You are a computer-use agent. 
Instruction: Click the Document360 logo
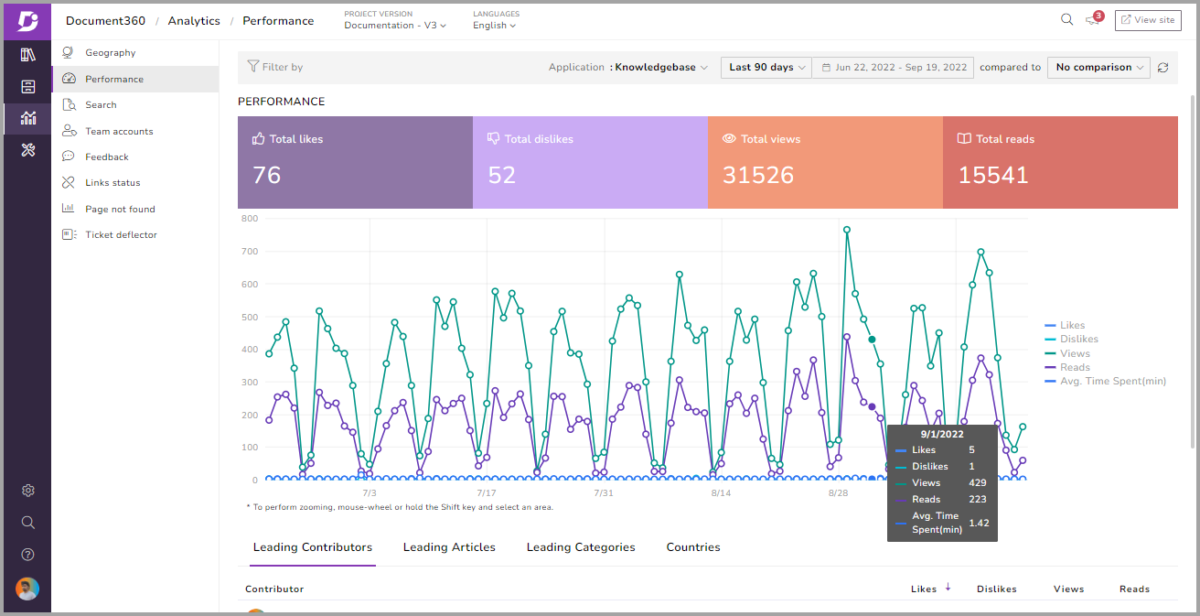27,20
